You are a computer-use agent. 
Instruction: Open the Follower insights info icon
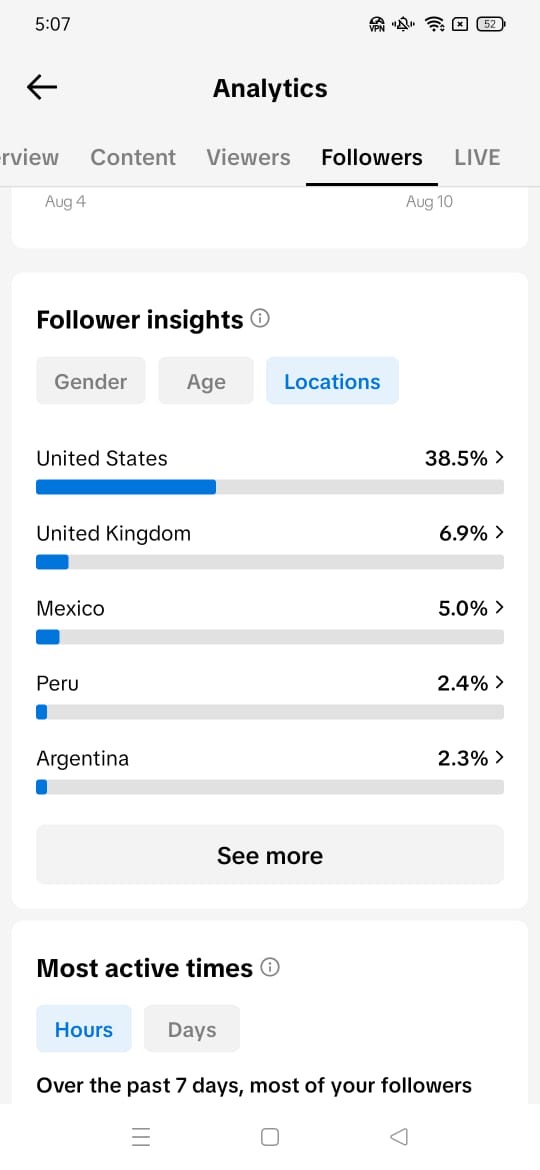click(x=260, y=319)
